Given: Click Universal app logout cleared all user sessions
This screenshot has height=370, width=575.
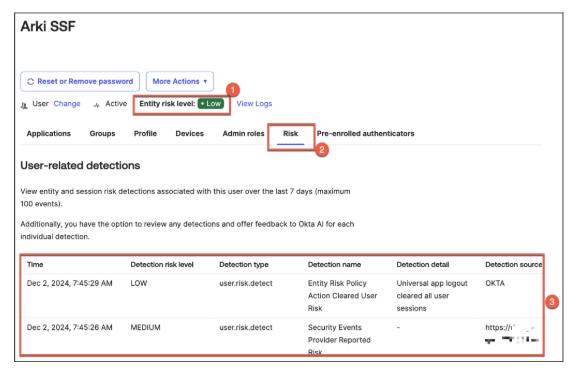Looking at the screenshot, I should tap(432, 296).
